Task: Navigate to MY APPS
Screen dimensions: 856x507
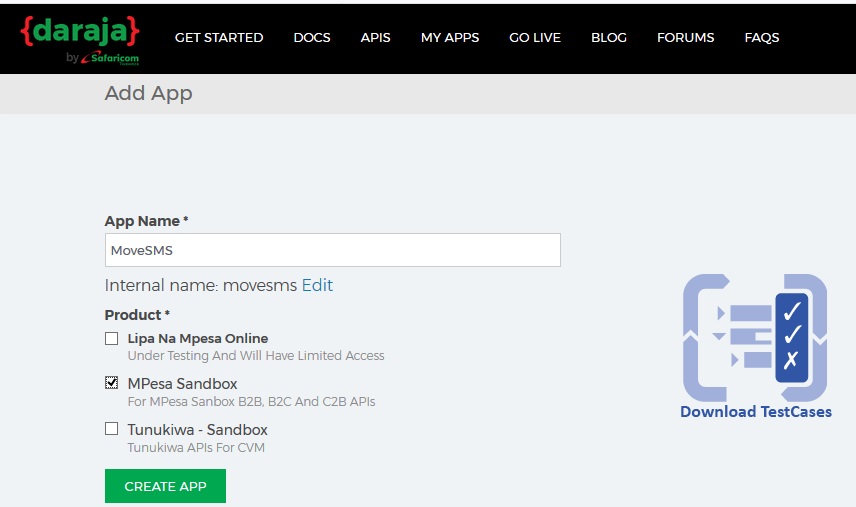Action: (450, 38)
